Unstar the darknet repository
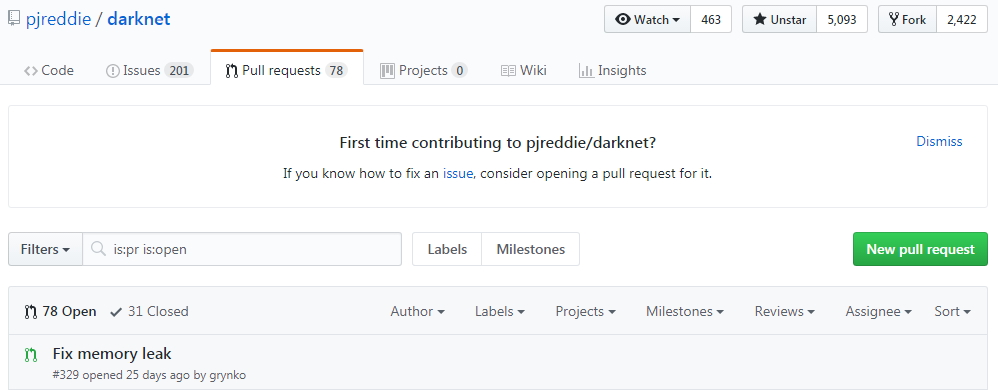998x390 pixels. click(x=779, y=20)
